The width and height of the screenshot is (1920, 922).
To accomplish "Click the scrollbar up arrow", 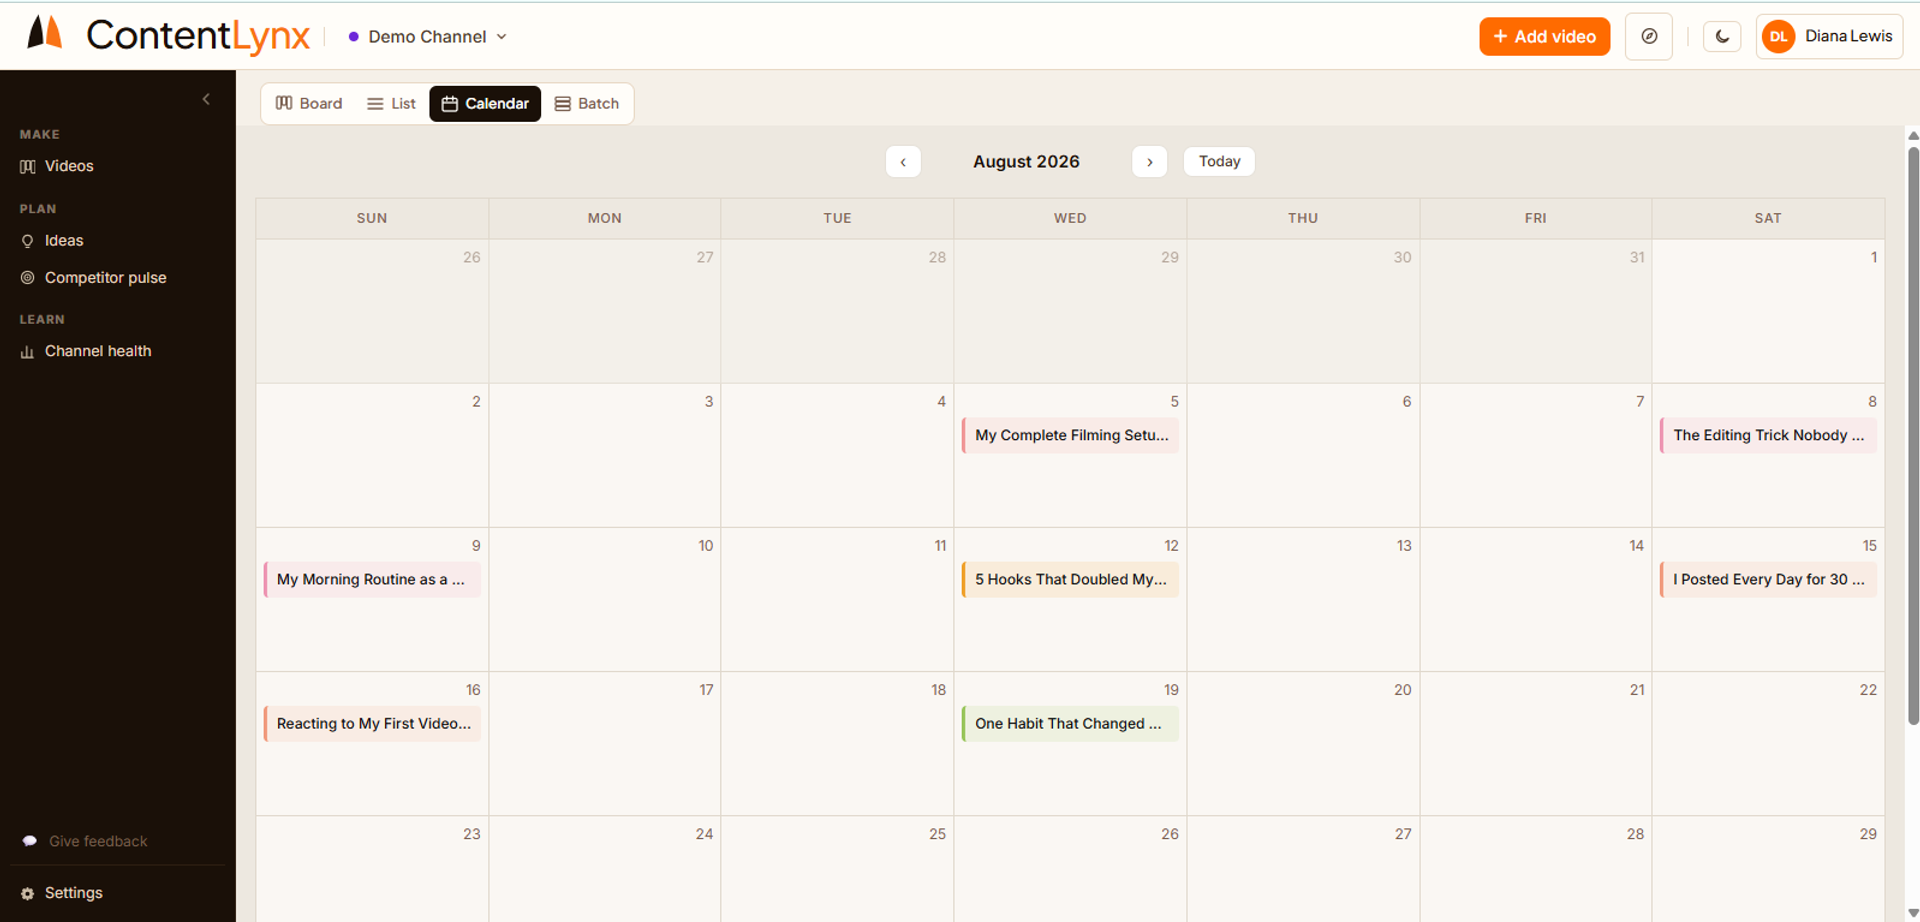I will pyautogui.click(x=1912, y=135).
